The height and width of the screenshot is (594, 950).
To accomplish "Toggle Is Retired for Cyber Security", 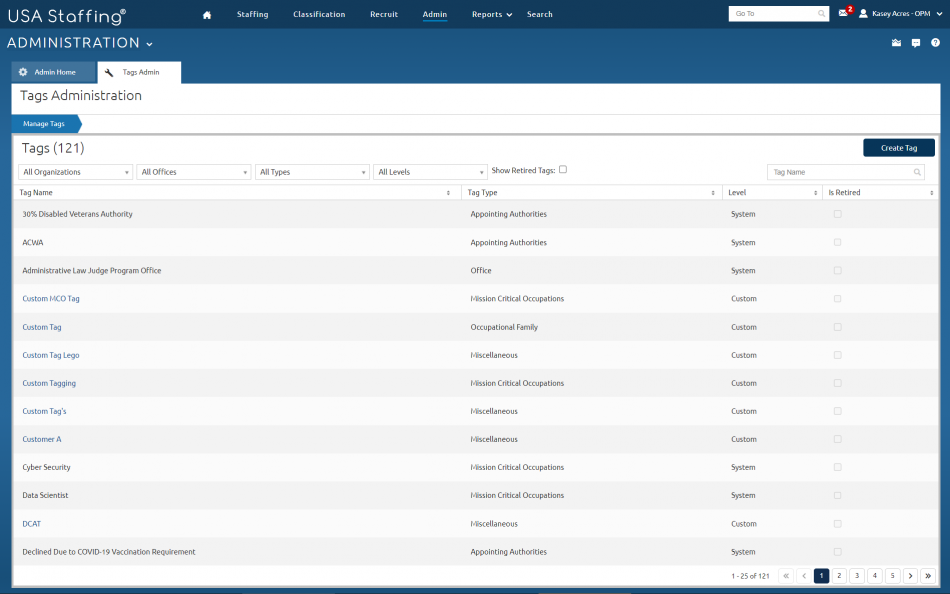I will coord(838,467).
